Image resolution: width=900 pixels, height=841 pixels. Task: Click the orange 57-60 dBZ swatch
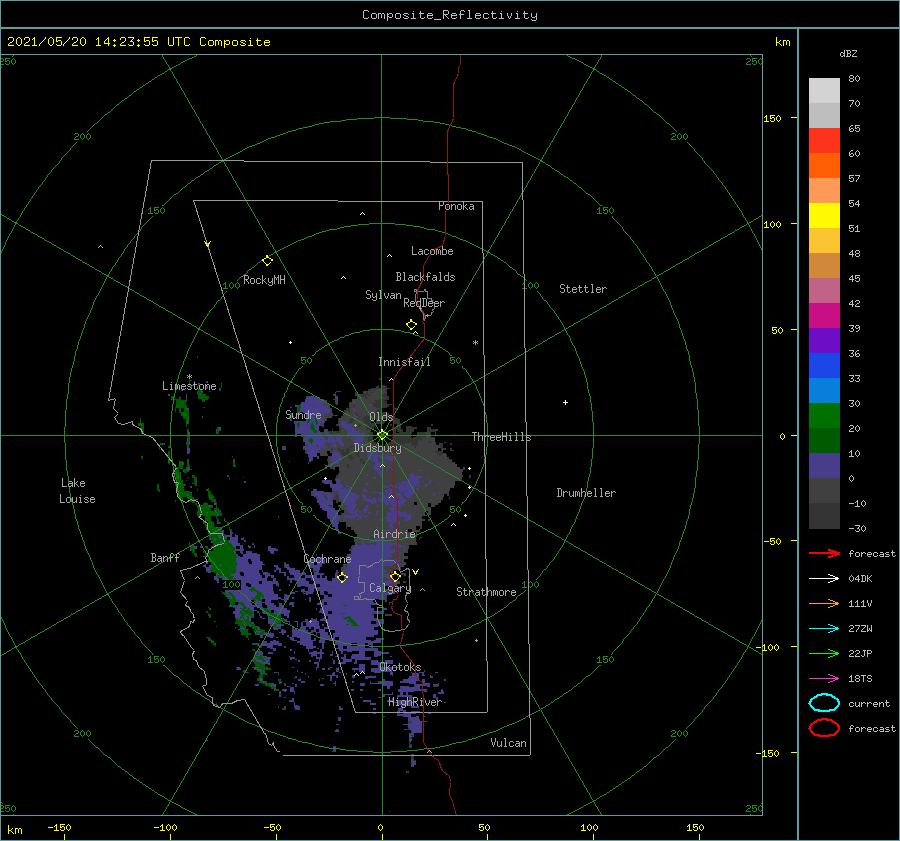(x=824, y=166)
